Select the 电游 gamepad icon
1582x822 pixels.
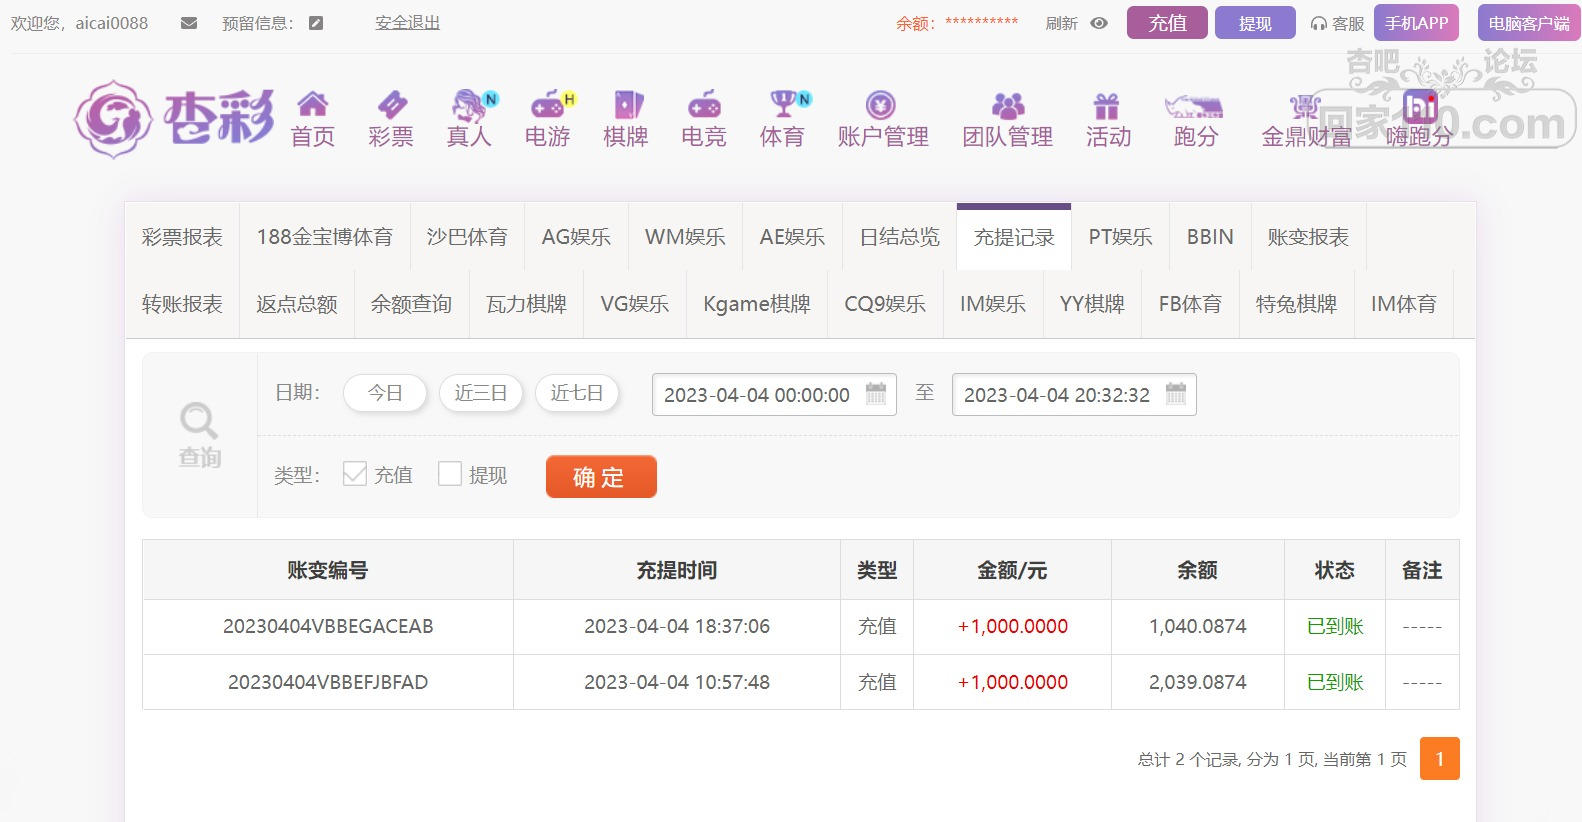click(547, 104)
